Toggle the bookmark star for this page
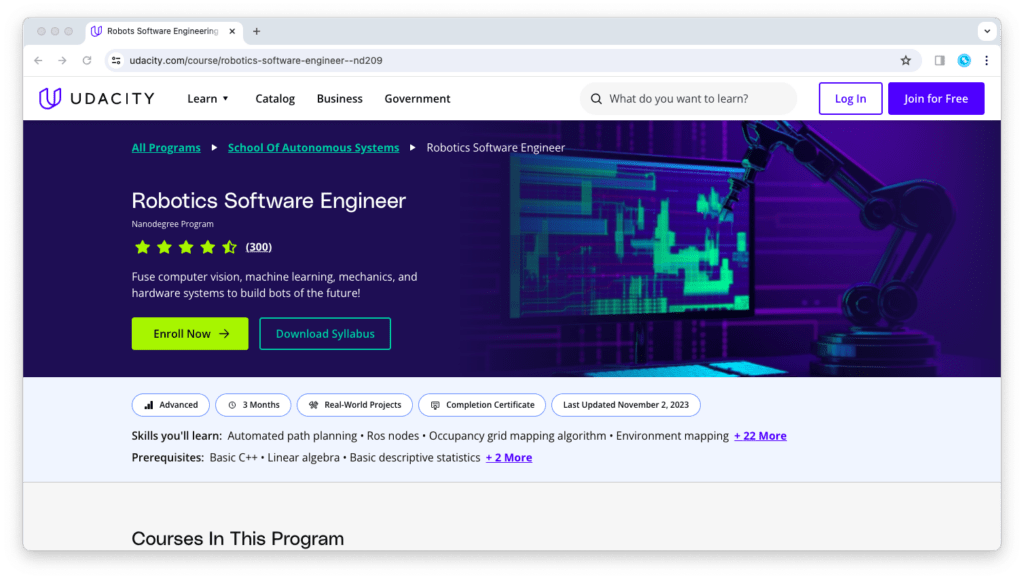 pos(906,60)
